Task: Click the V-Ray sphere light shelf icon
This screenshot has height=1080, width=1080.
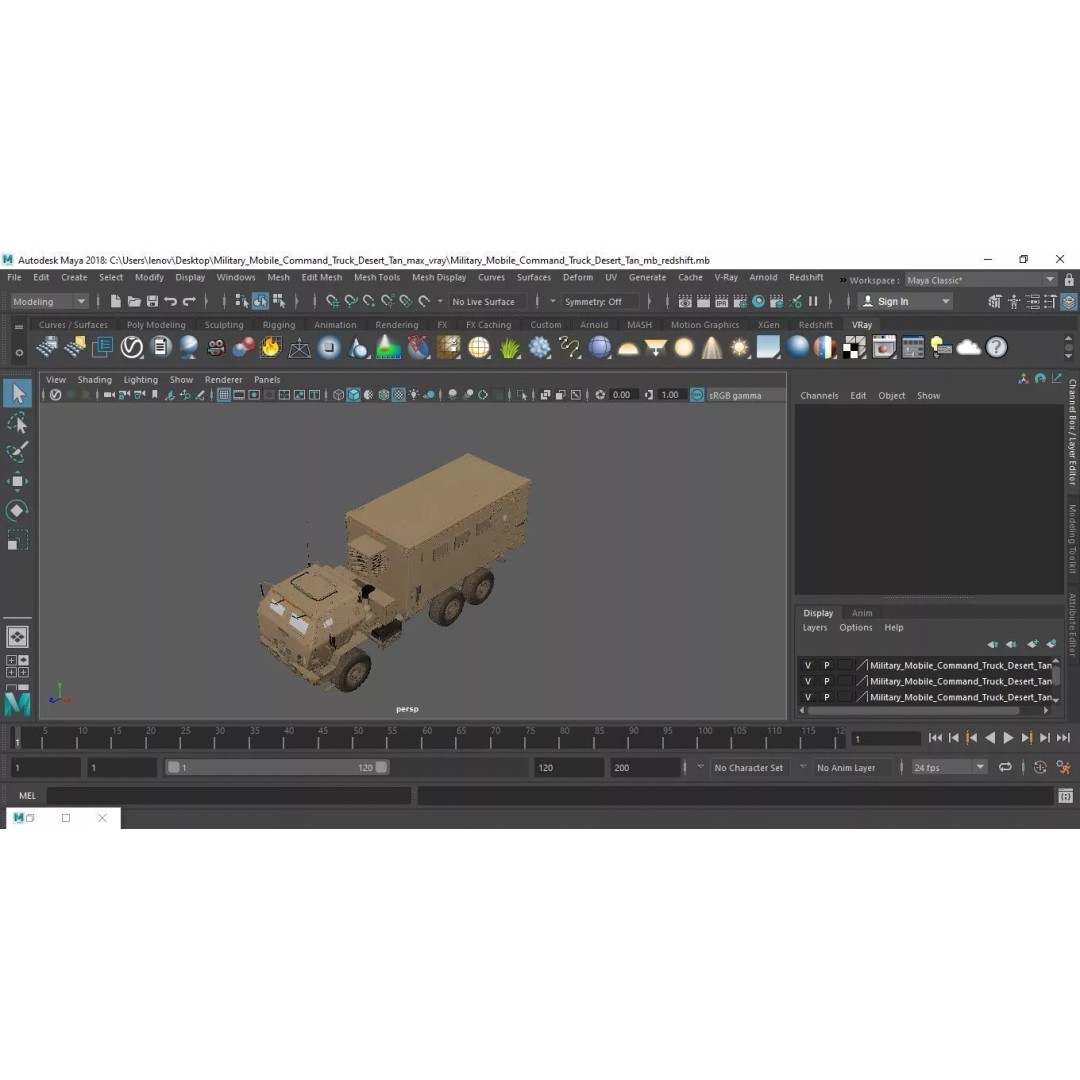Action: point(683,348)
